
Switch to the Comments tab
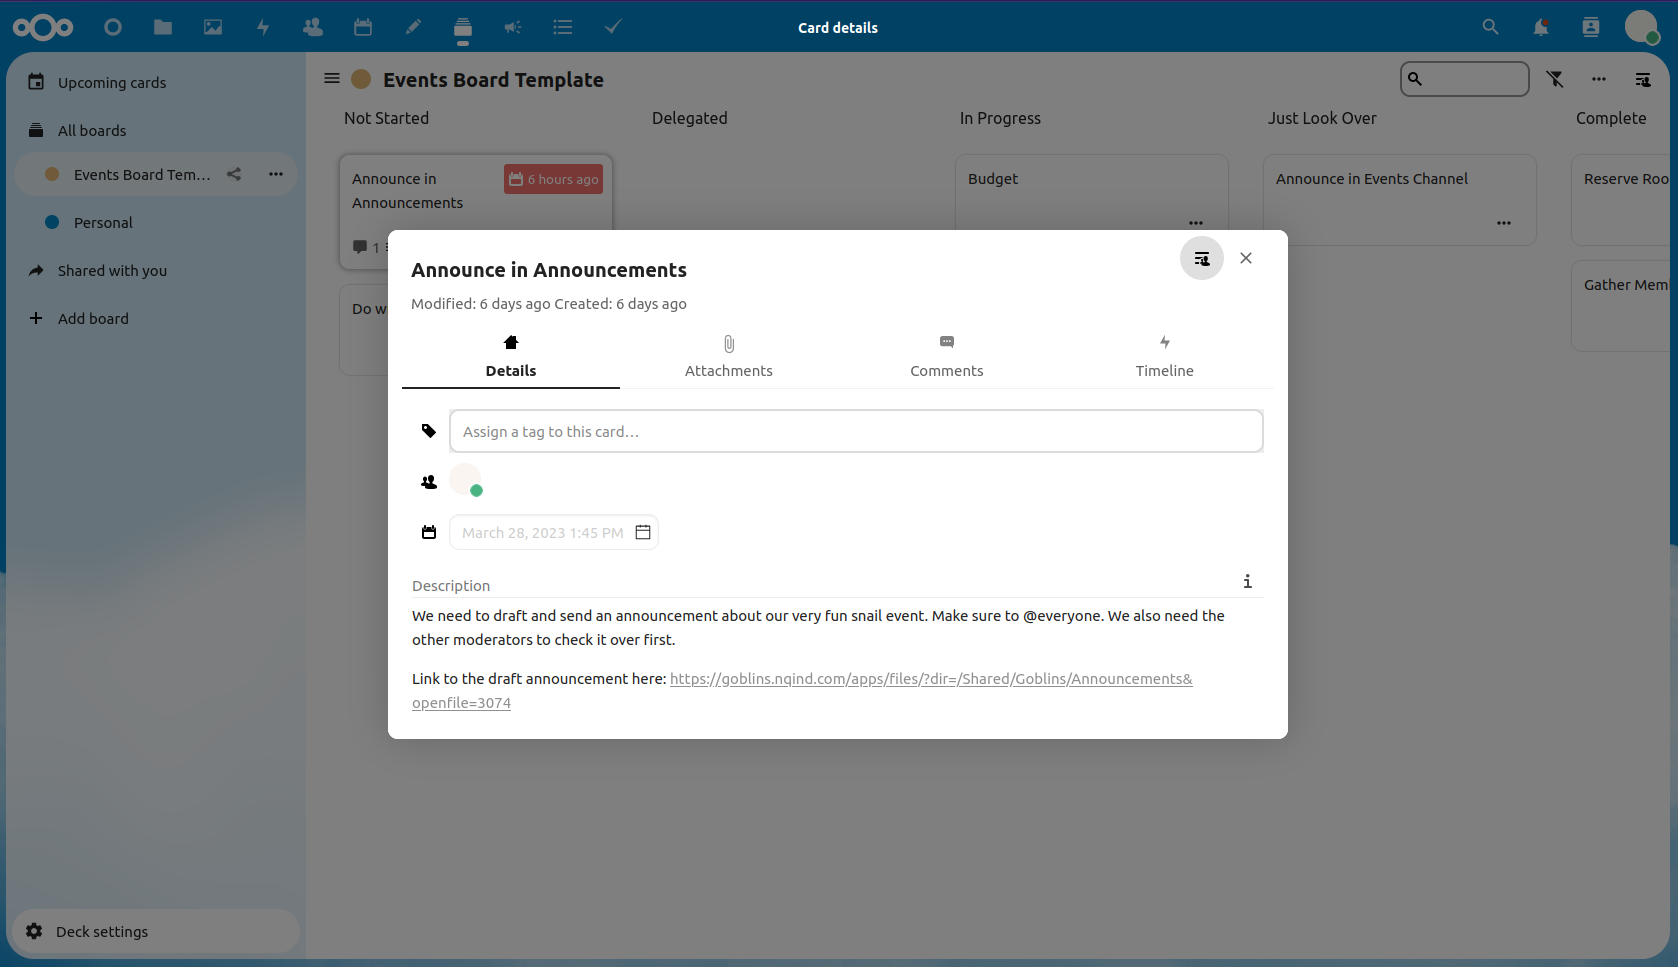[x=946, y=356]
